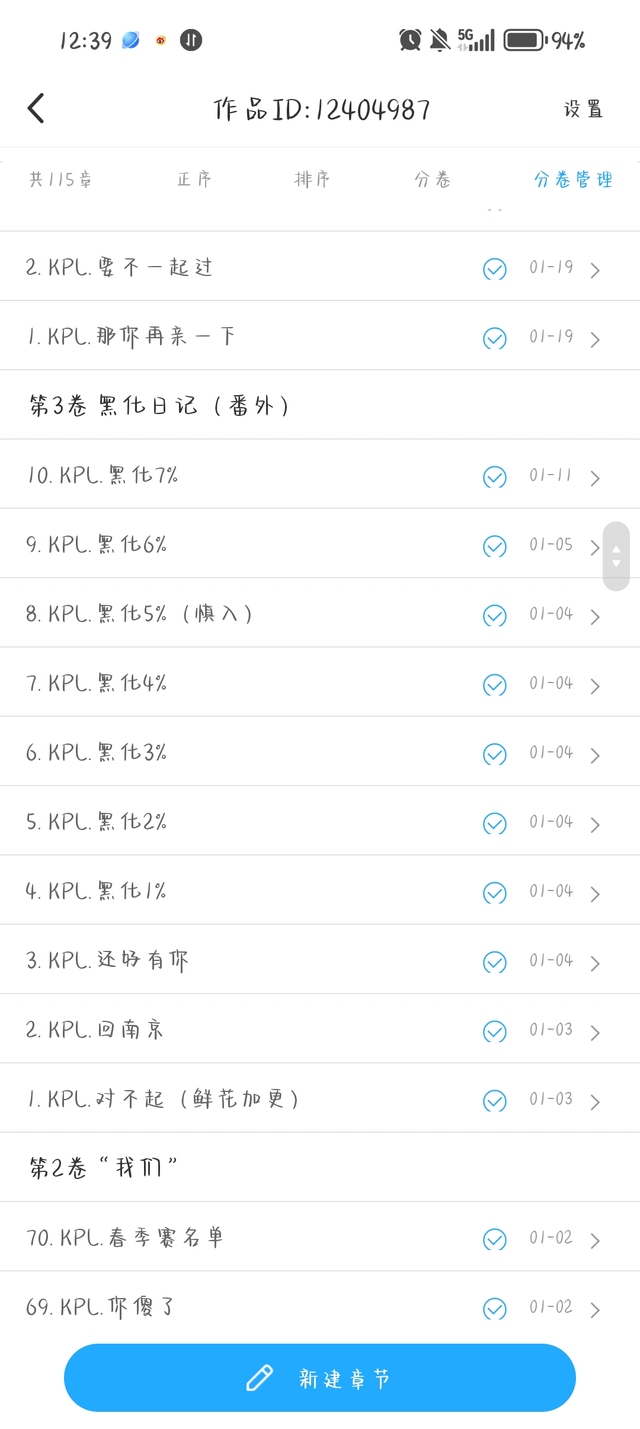The image size is (640, 1429).
Task: Tap the back arrow icon
Action: click(36, 108)
